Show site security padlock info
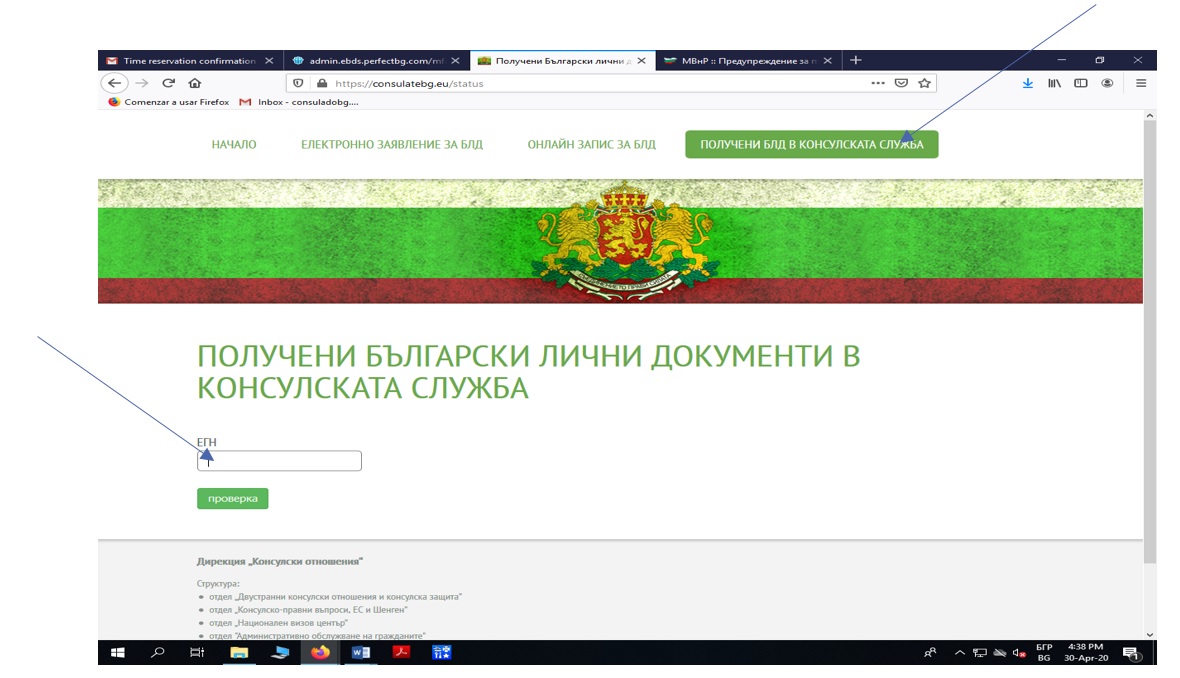 pyautogui.click(x=322, y=84)
